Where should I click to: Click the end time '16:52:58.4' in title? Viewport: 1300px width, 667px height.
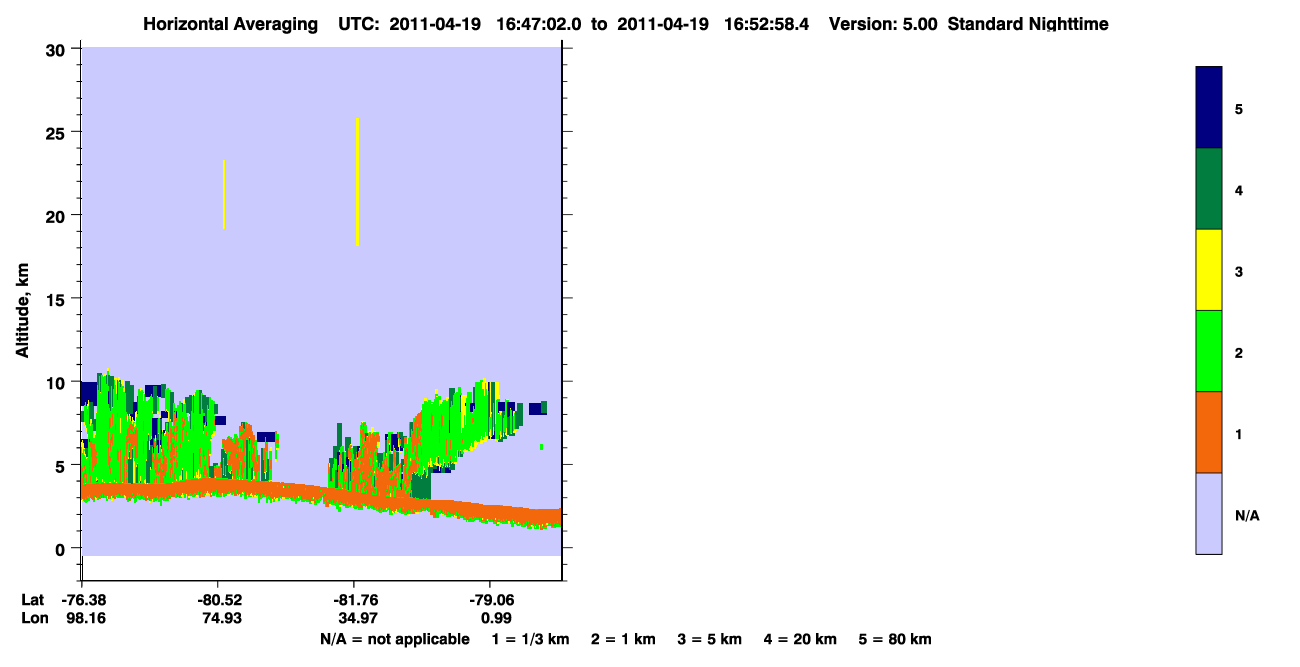[x=765, y=24]
